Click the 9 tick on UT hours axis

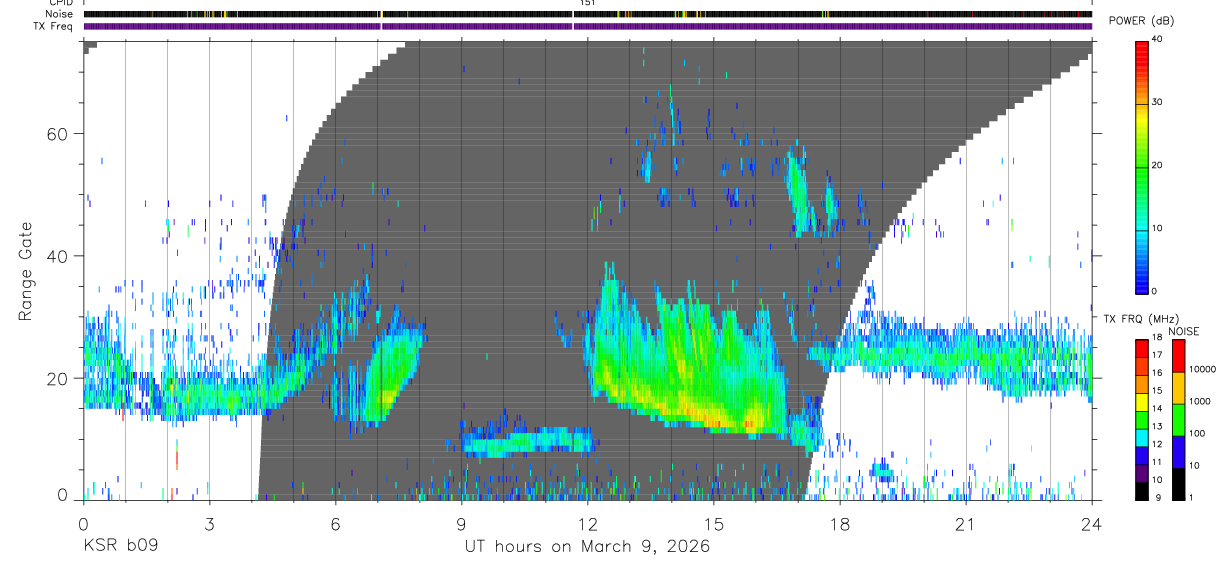coord(461,525)
